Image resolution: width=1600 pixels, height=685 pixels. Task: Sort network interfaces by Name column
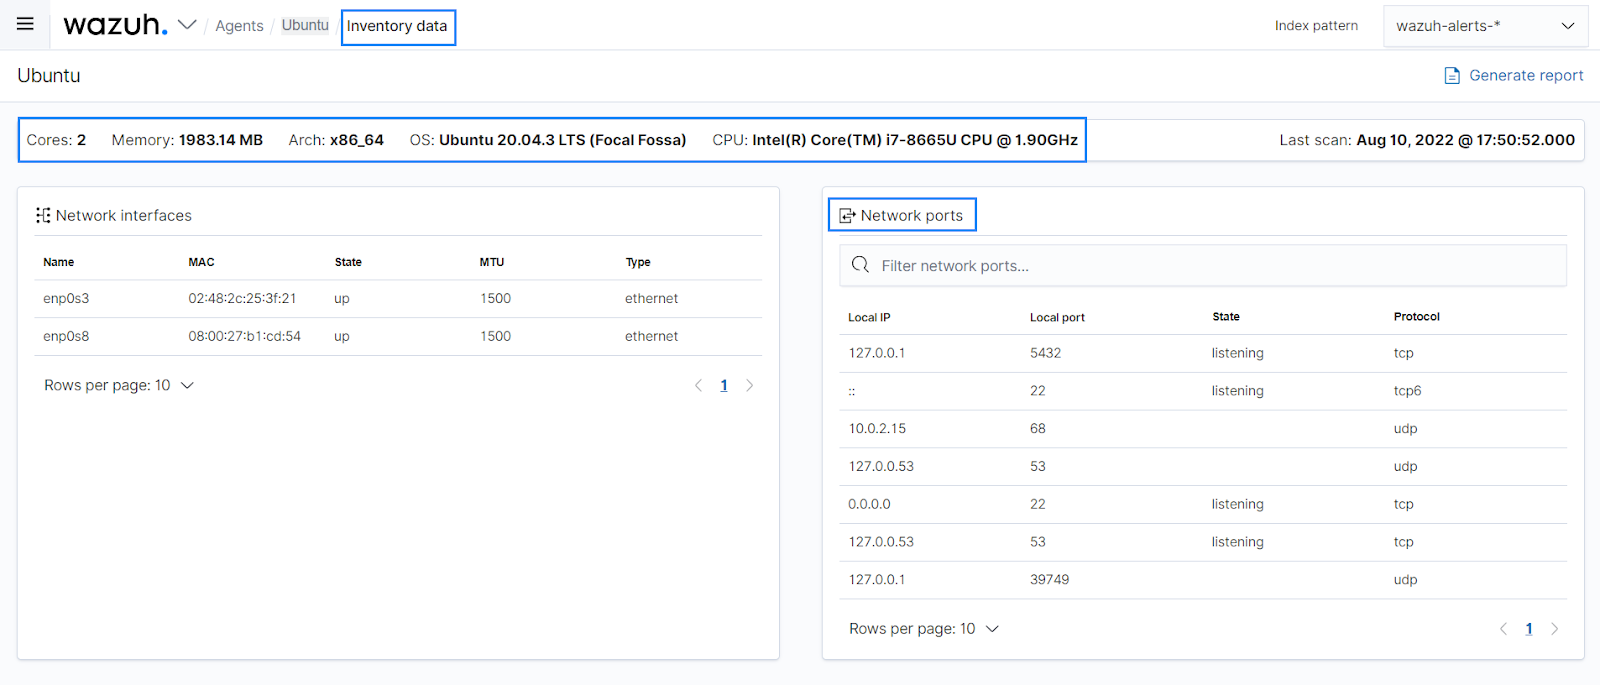(59, 262)
